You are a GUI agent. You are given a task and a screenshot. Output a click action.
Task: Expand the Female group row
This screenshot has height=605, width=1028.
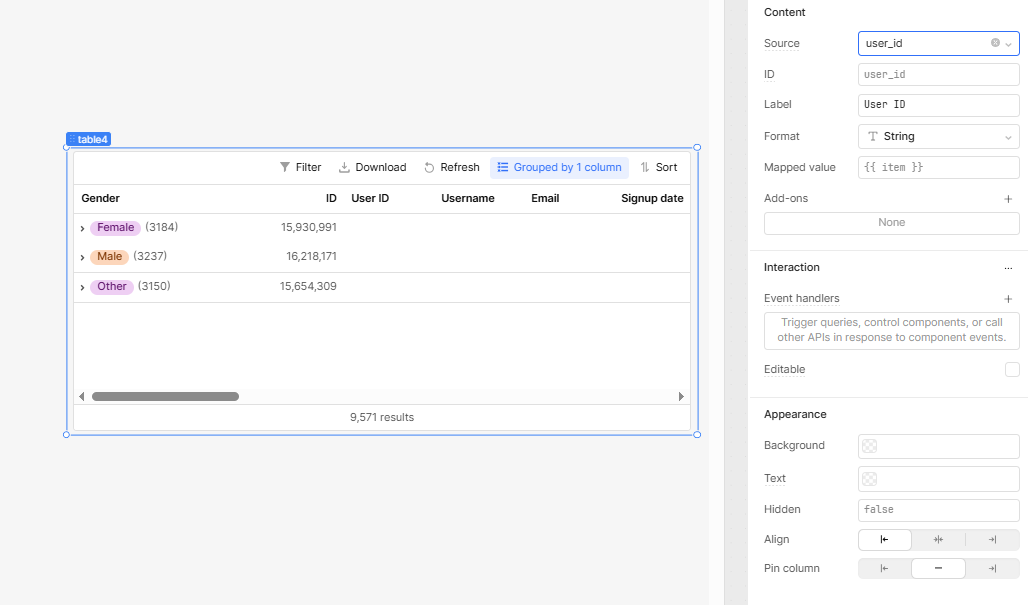[82, 228]
